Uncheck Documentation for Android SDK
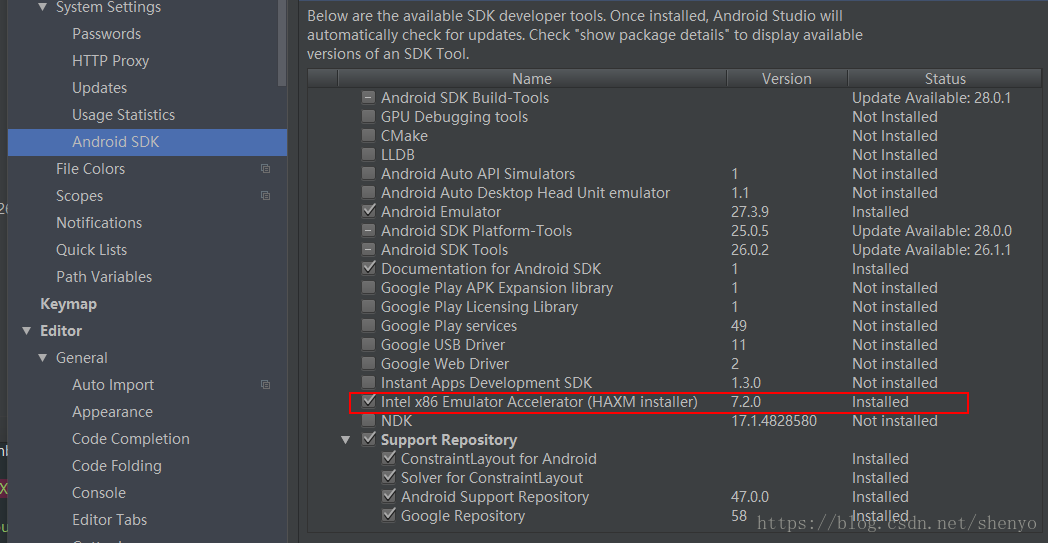Viewport: 1048px width, 543px height. pos(368,269)
